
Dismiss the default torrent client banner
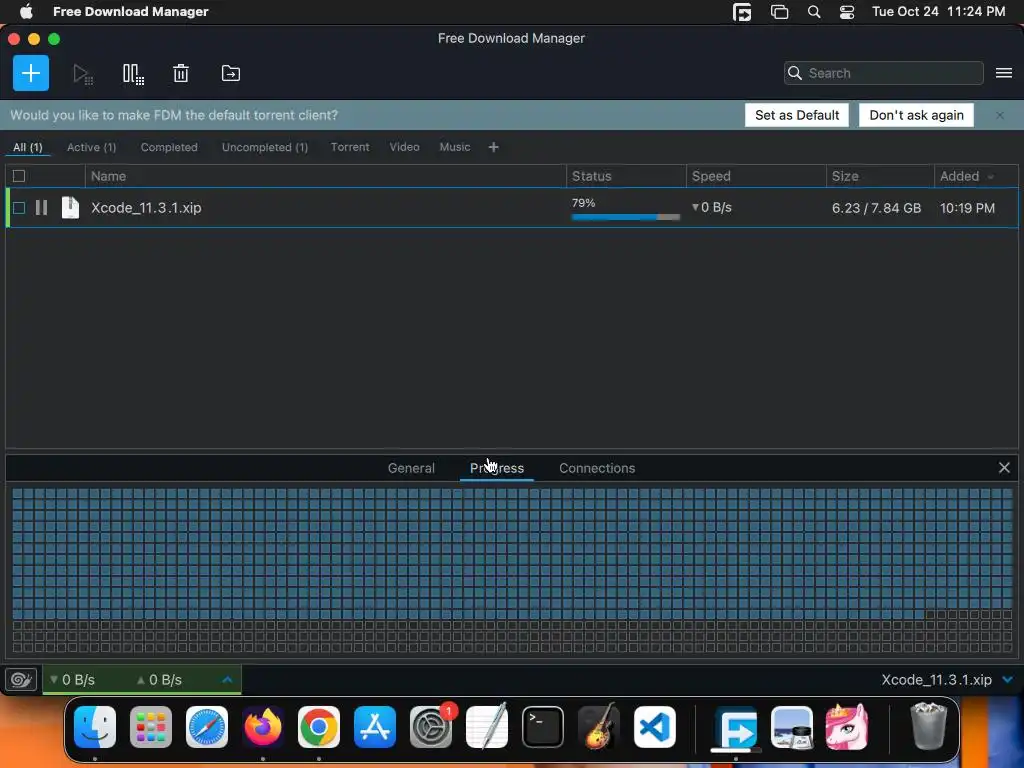click(x=1000, y=116)
